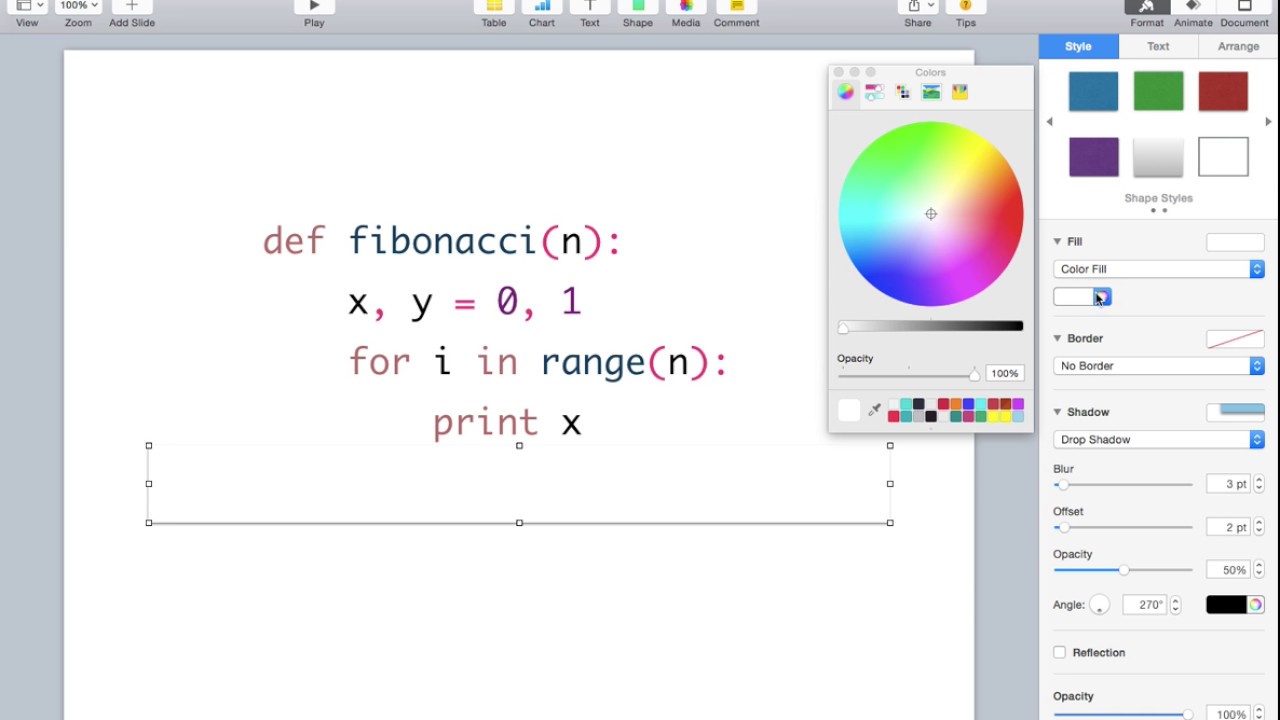1280x720 pixels.
Task: Apply the red shape style
Action: (x=1223, y=91)
